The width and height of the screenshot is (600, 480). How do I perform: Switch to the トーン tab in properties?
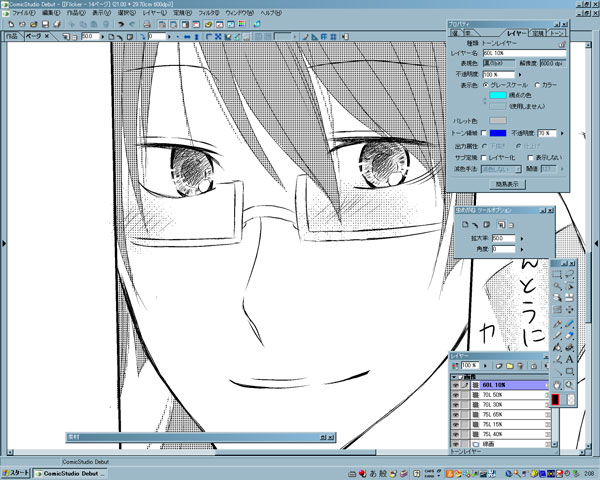(556, 33)
